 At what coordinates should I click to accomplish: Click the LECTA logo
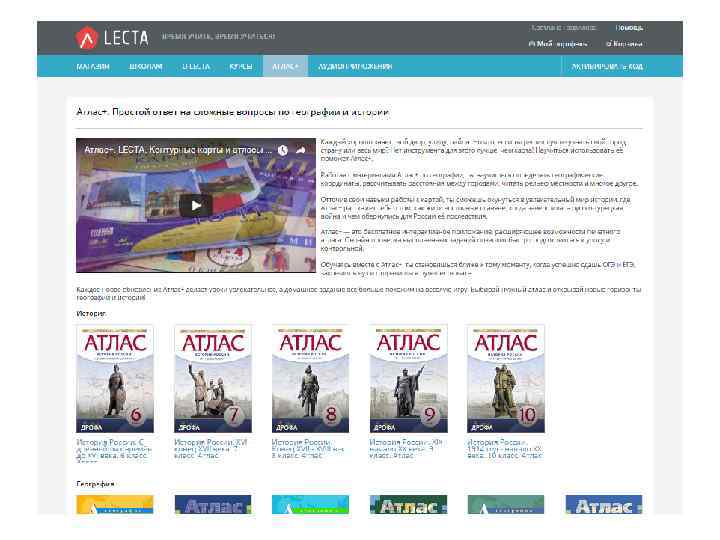(x=112, y=38)
